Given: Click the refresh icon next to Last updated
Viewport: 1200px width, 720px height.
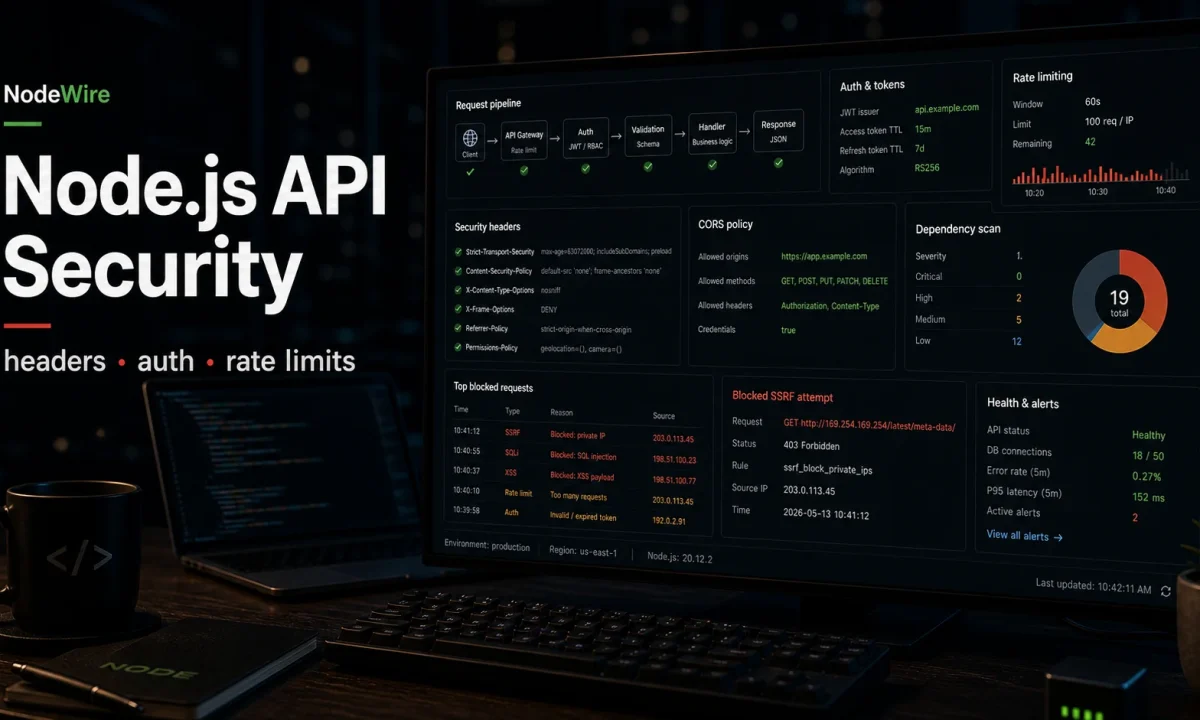Looking at the screenshot, I should tap(1165, 591).
